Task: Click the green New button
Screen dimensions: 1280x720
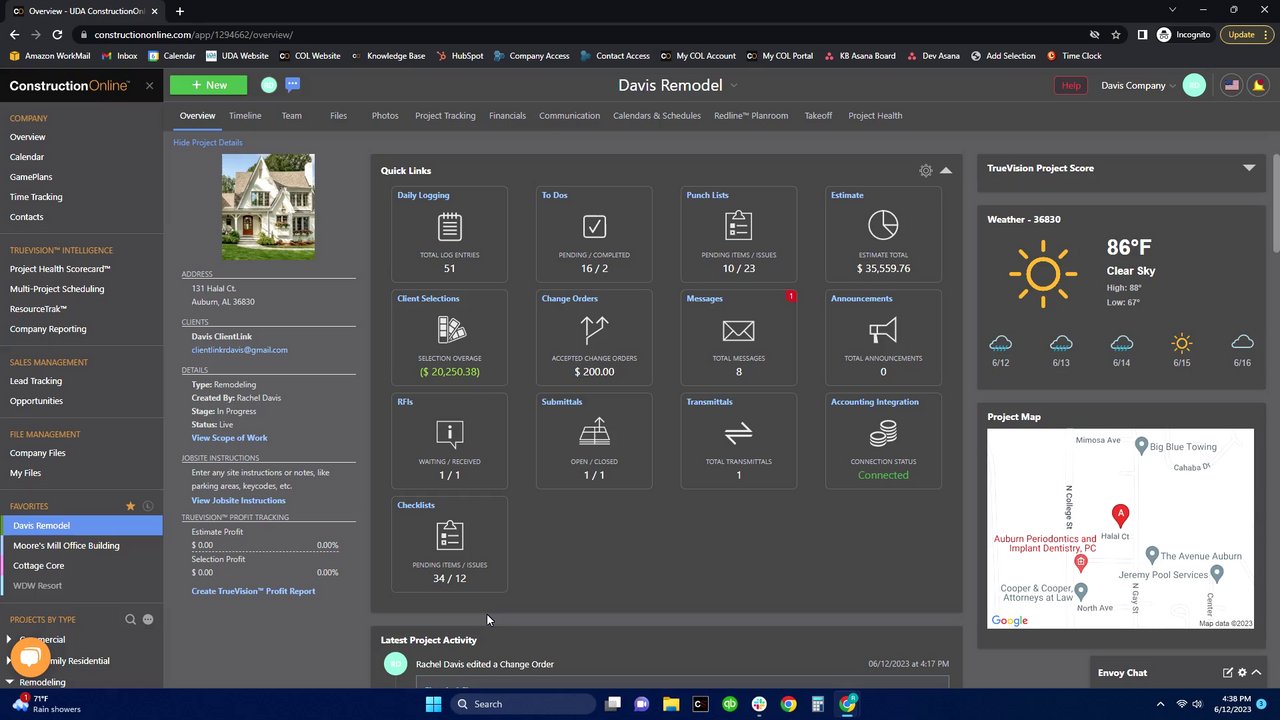Action: (209, 86)
